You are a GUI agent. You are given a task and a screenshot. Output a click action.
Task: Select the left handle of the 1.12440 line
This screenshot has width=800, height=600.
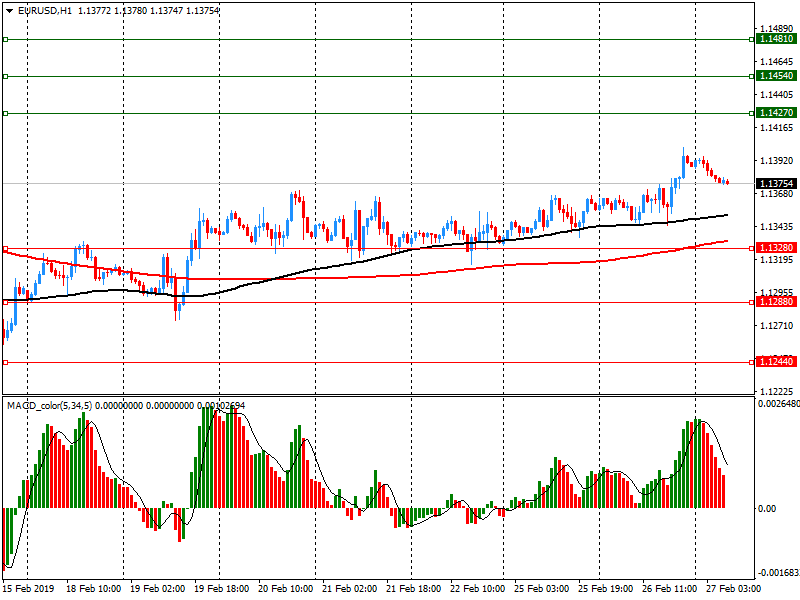pyautogui.click(x=5, y=362)
